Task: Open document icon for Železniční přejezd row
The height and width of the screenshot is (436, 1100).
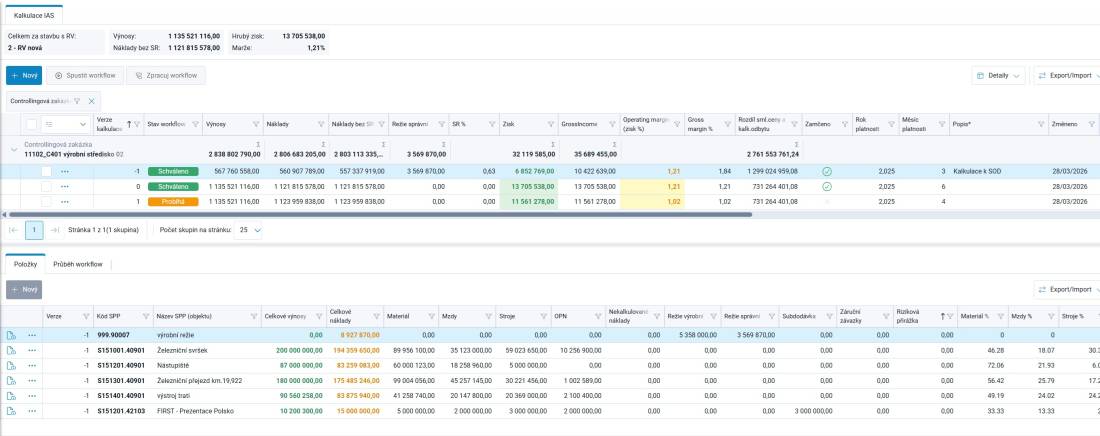Action: (11, 381)
